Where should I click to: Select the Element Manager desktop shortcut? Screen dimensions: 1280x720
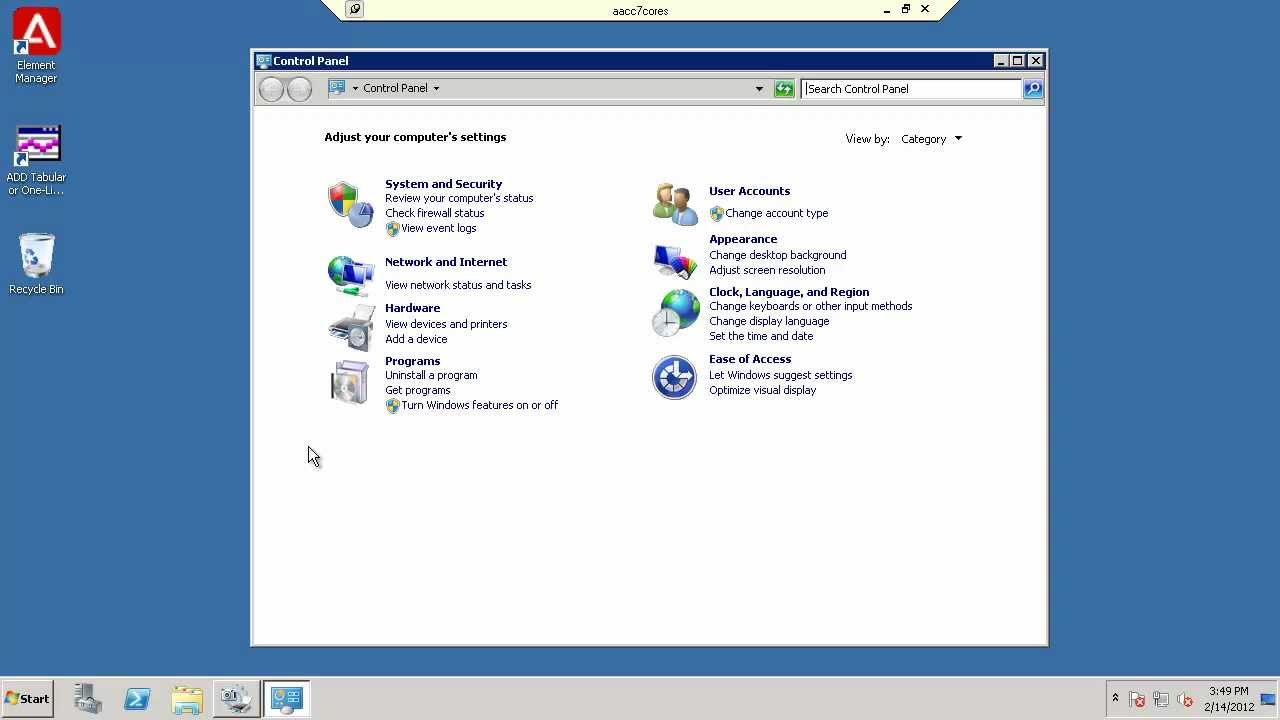pos(36,46)
